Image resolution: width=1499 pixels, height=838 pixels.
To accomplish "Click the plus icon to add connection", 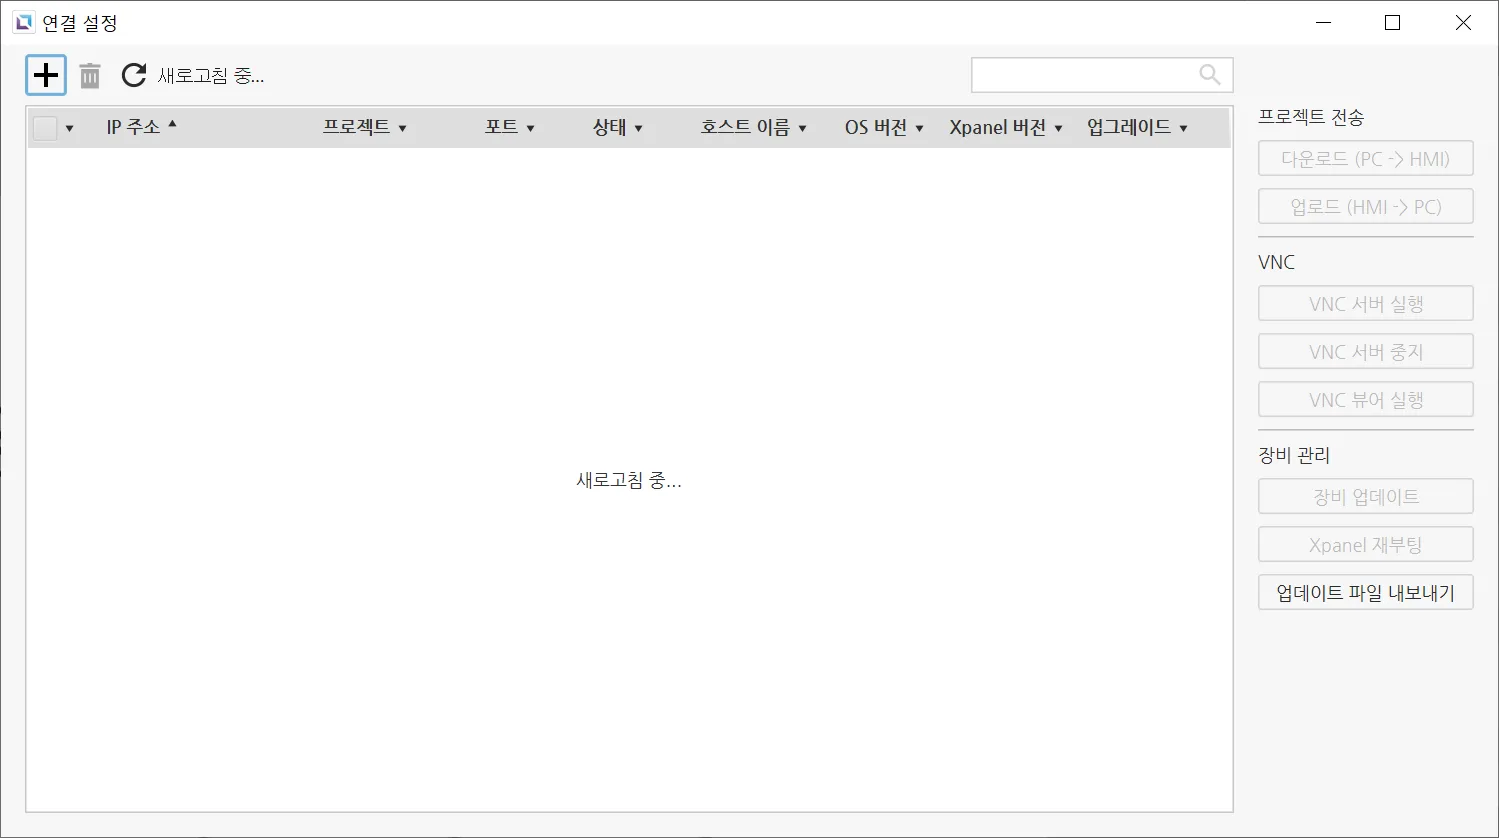I will (x=46, y=75).
